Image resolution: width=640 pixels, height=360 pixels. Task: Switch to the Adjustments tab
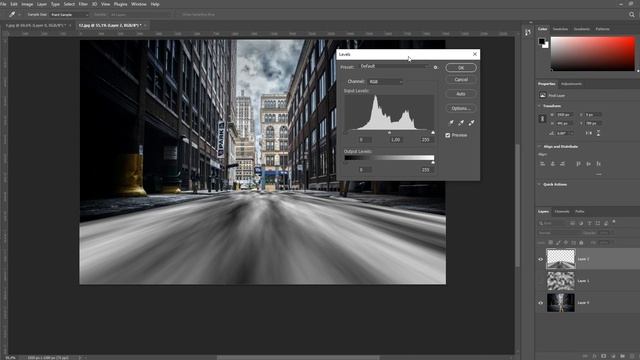[571, 84]
